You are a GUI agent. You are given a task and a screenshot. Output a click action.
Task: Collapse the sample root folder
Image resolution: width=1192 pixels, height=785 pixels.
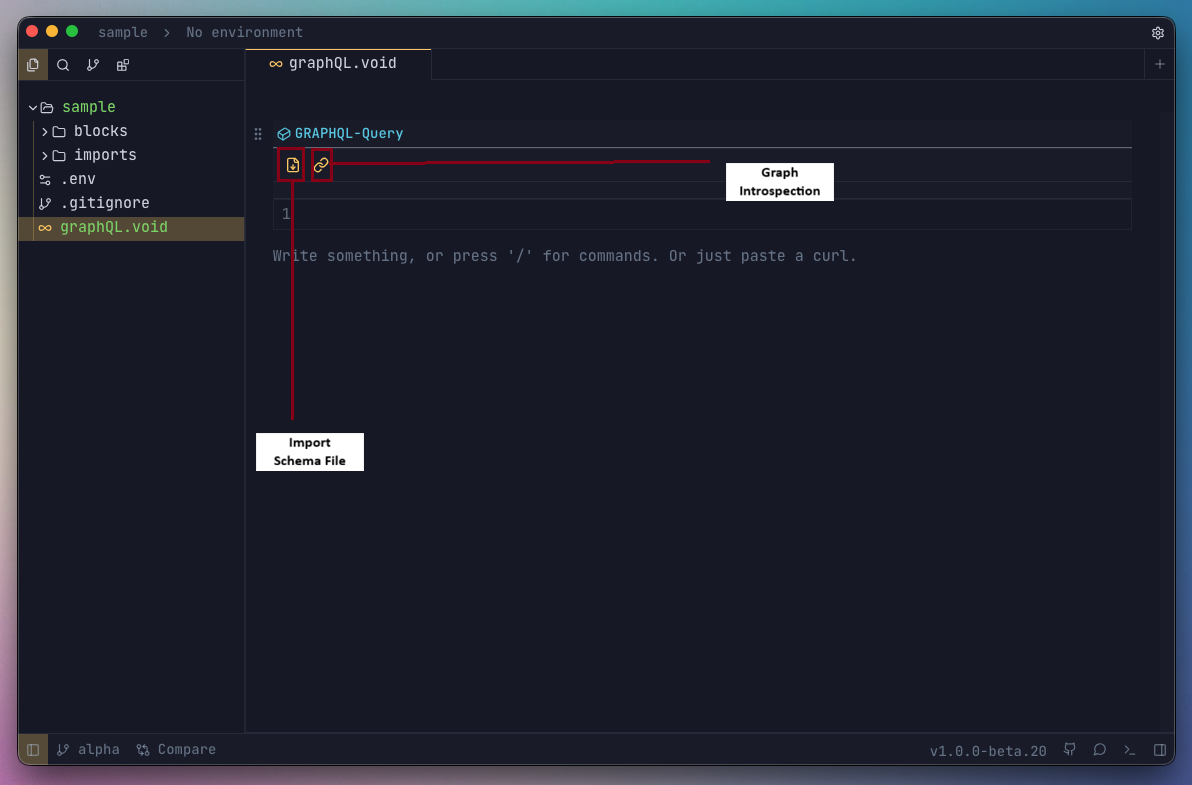pyautogui.click(x=33, y=107)
